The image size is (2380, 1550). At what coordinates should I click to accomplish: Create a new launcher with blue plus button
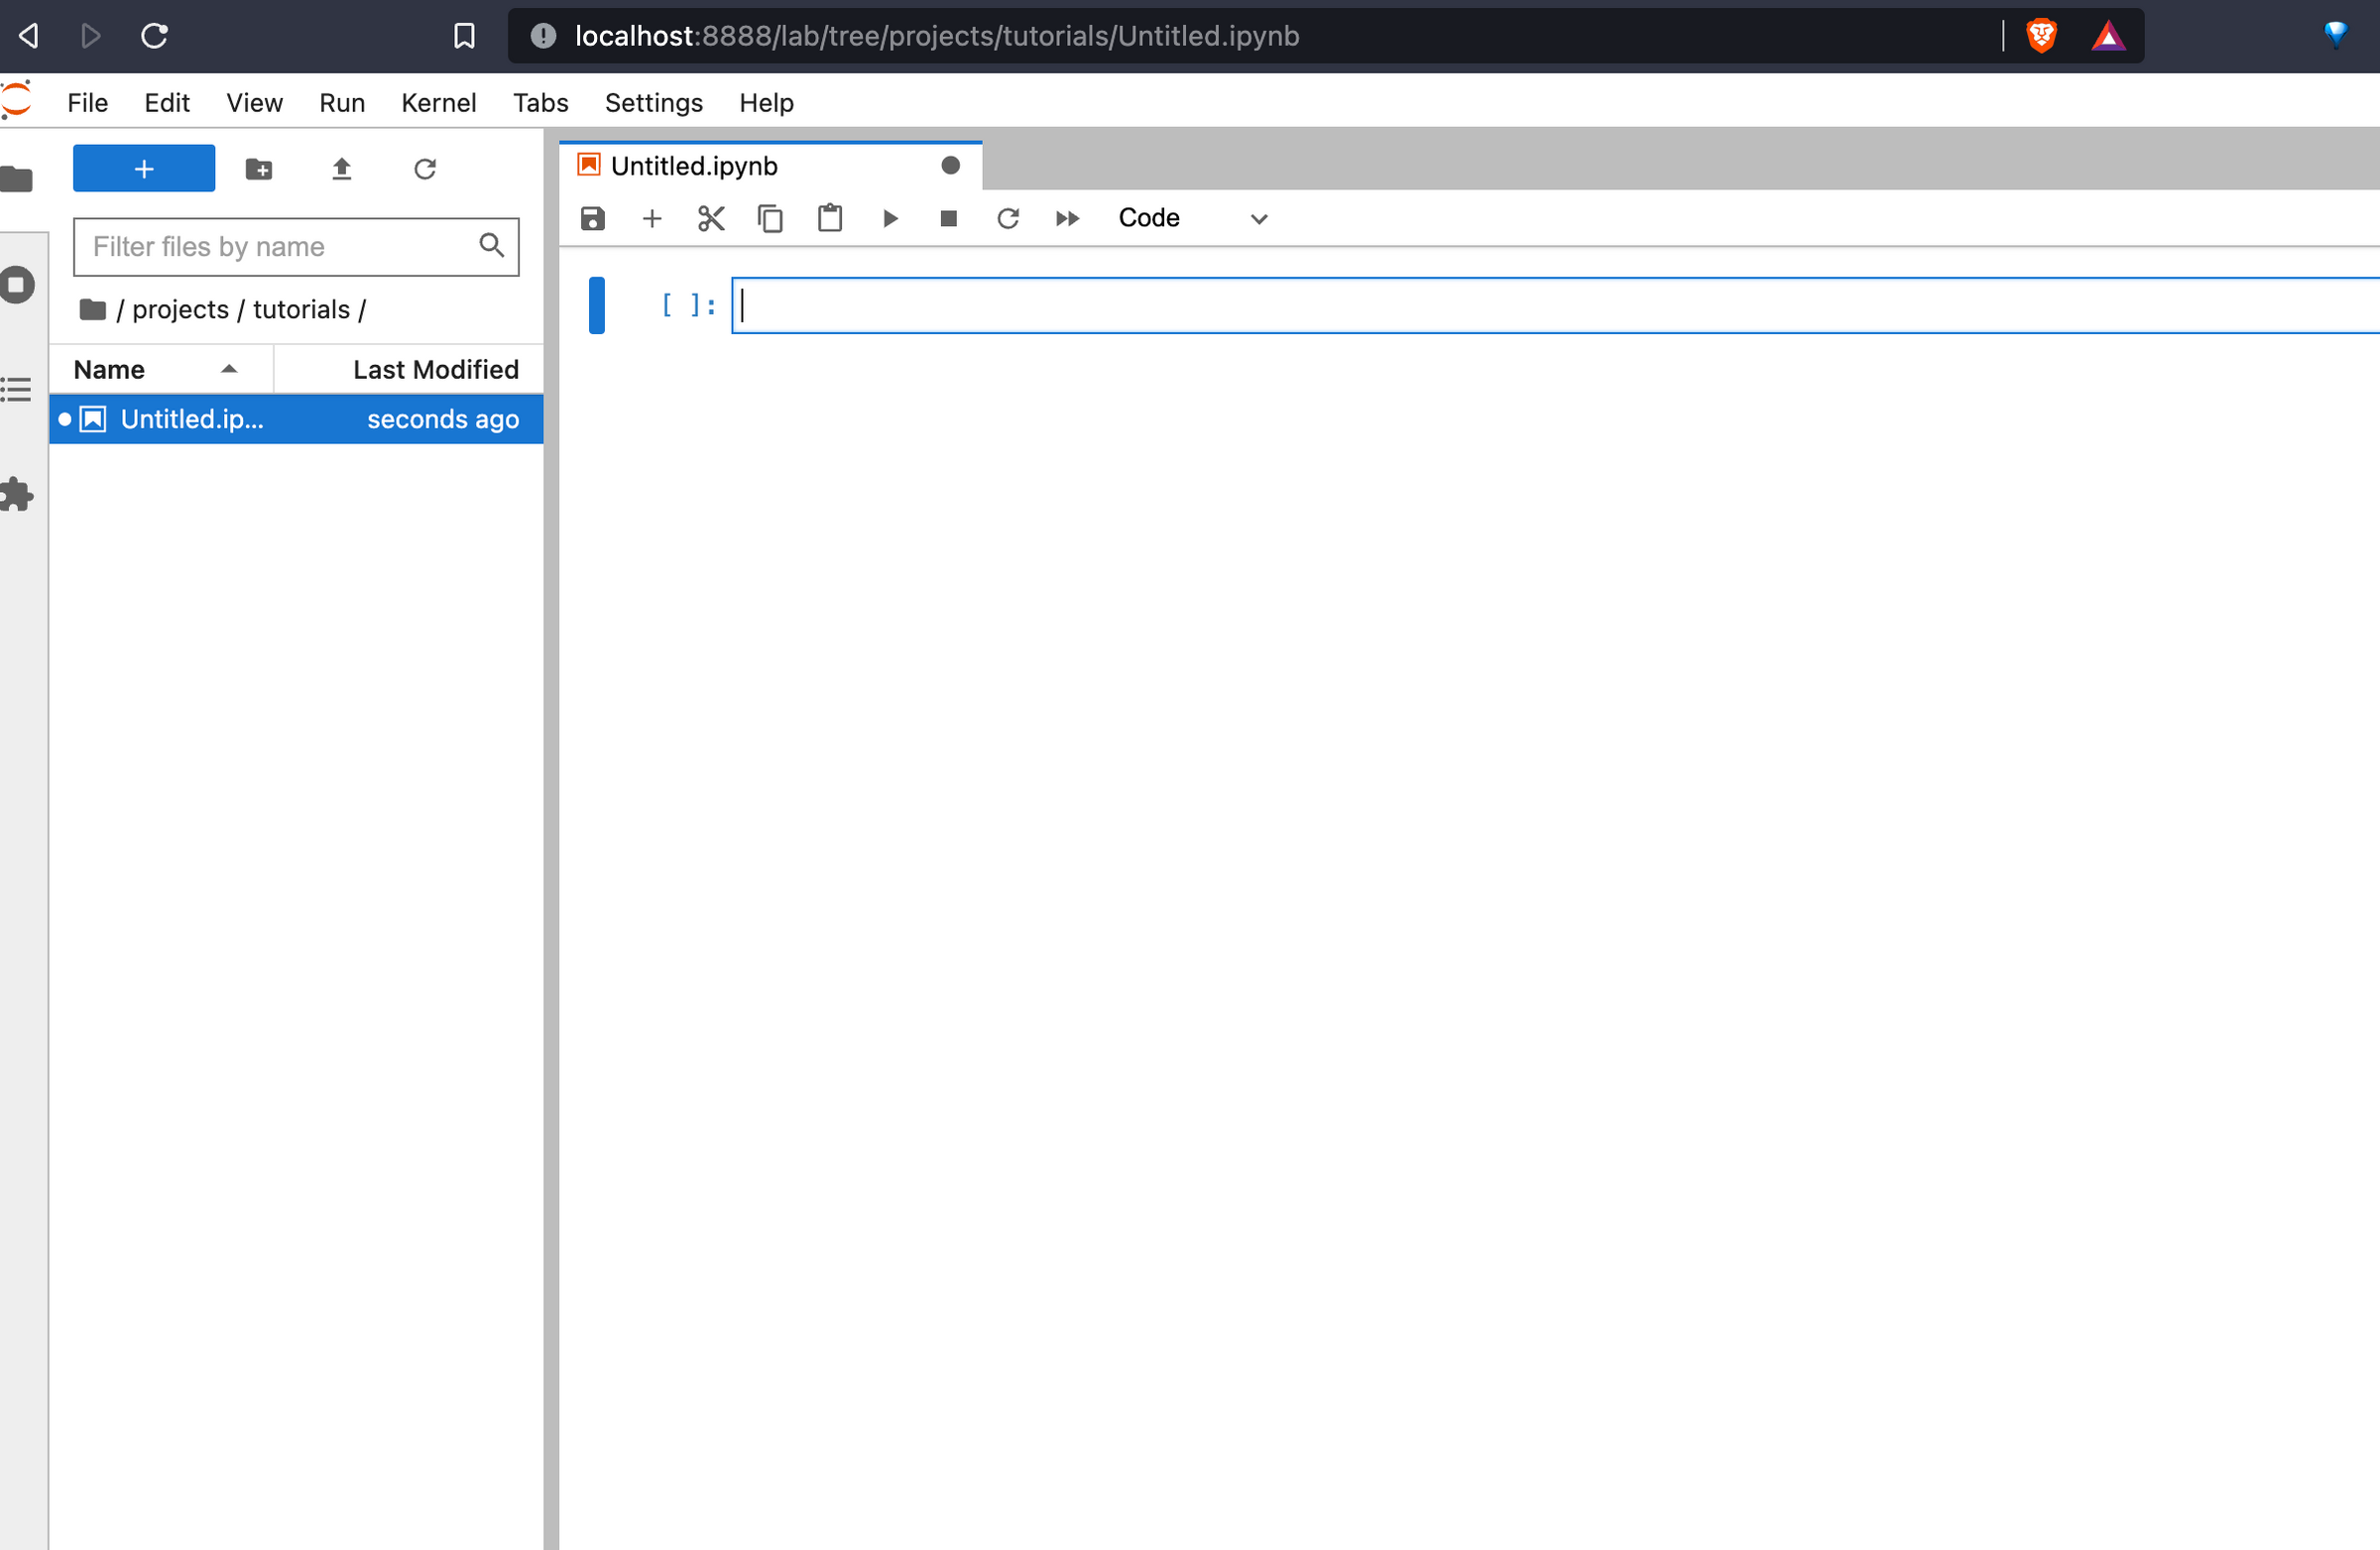[x=143, y=168]
